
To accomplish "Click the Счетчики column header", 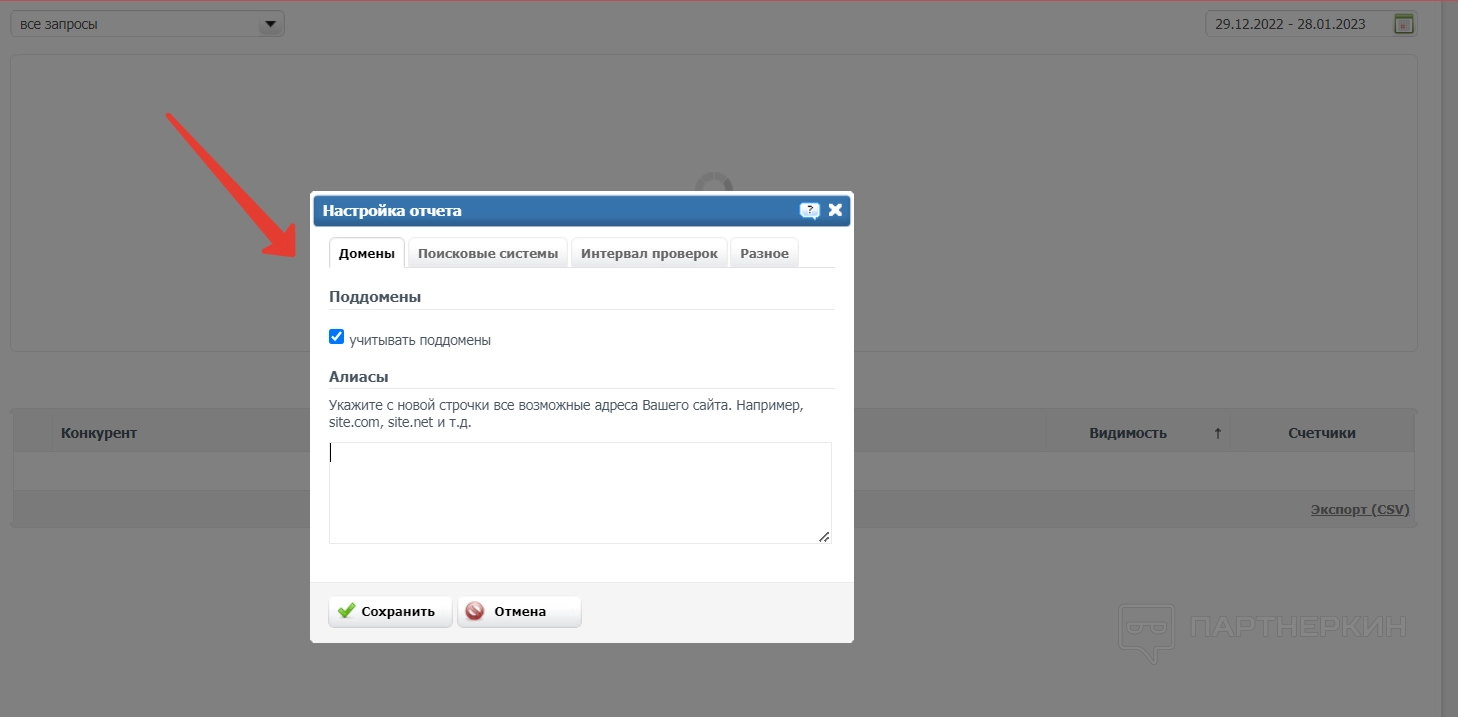I will [1322, 433].
